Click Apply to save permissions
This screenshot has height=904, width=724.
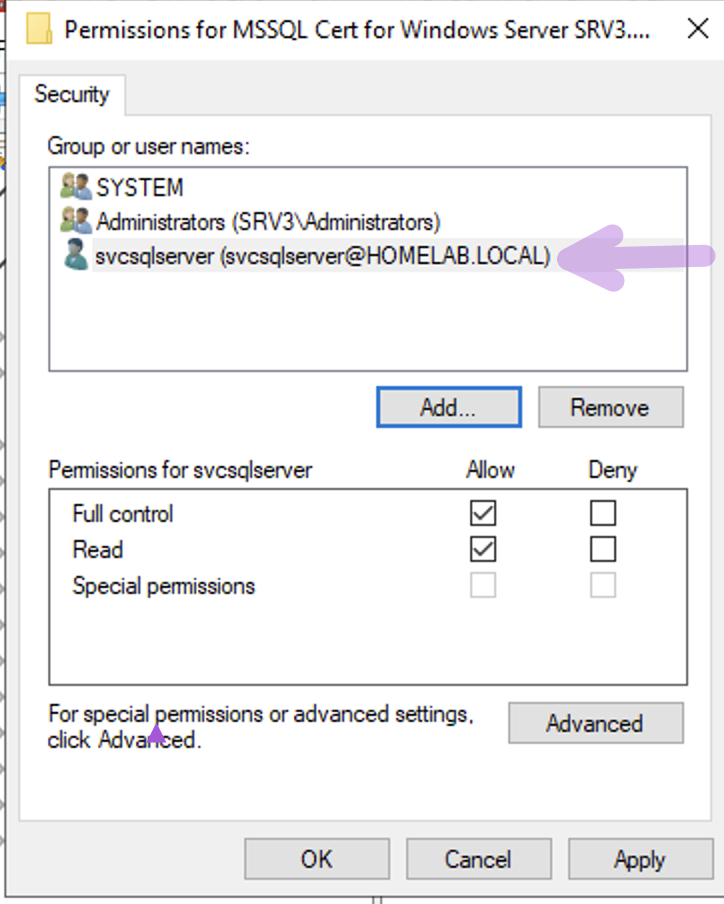coord(640,859)
